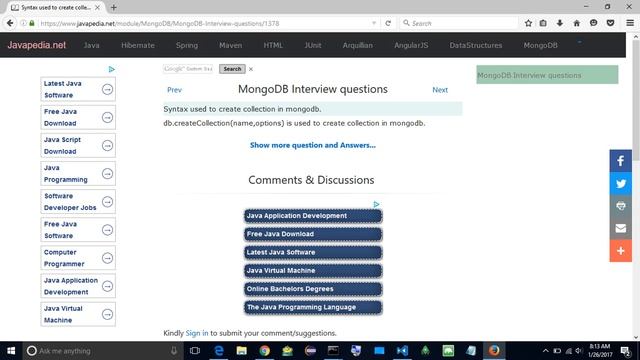
Task: Click the Online Bachelors Degrees ad button
Action: pyautogui.click(x=313, y=289)
